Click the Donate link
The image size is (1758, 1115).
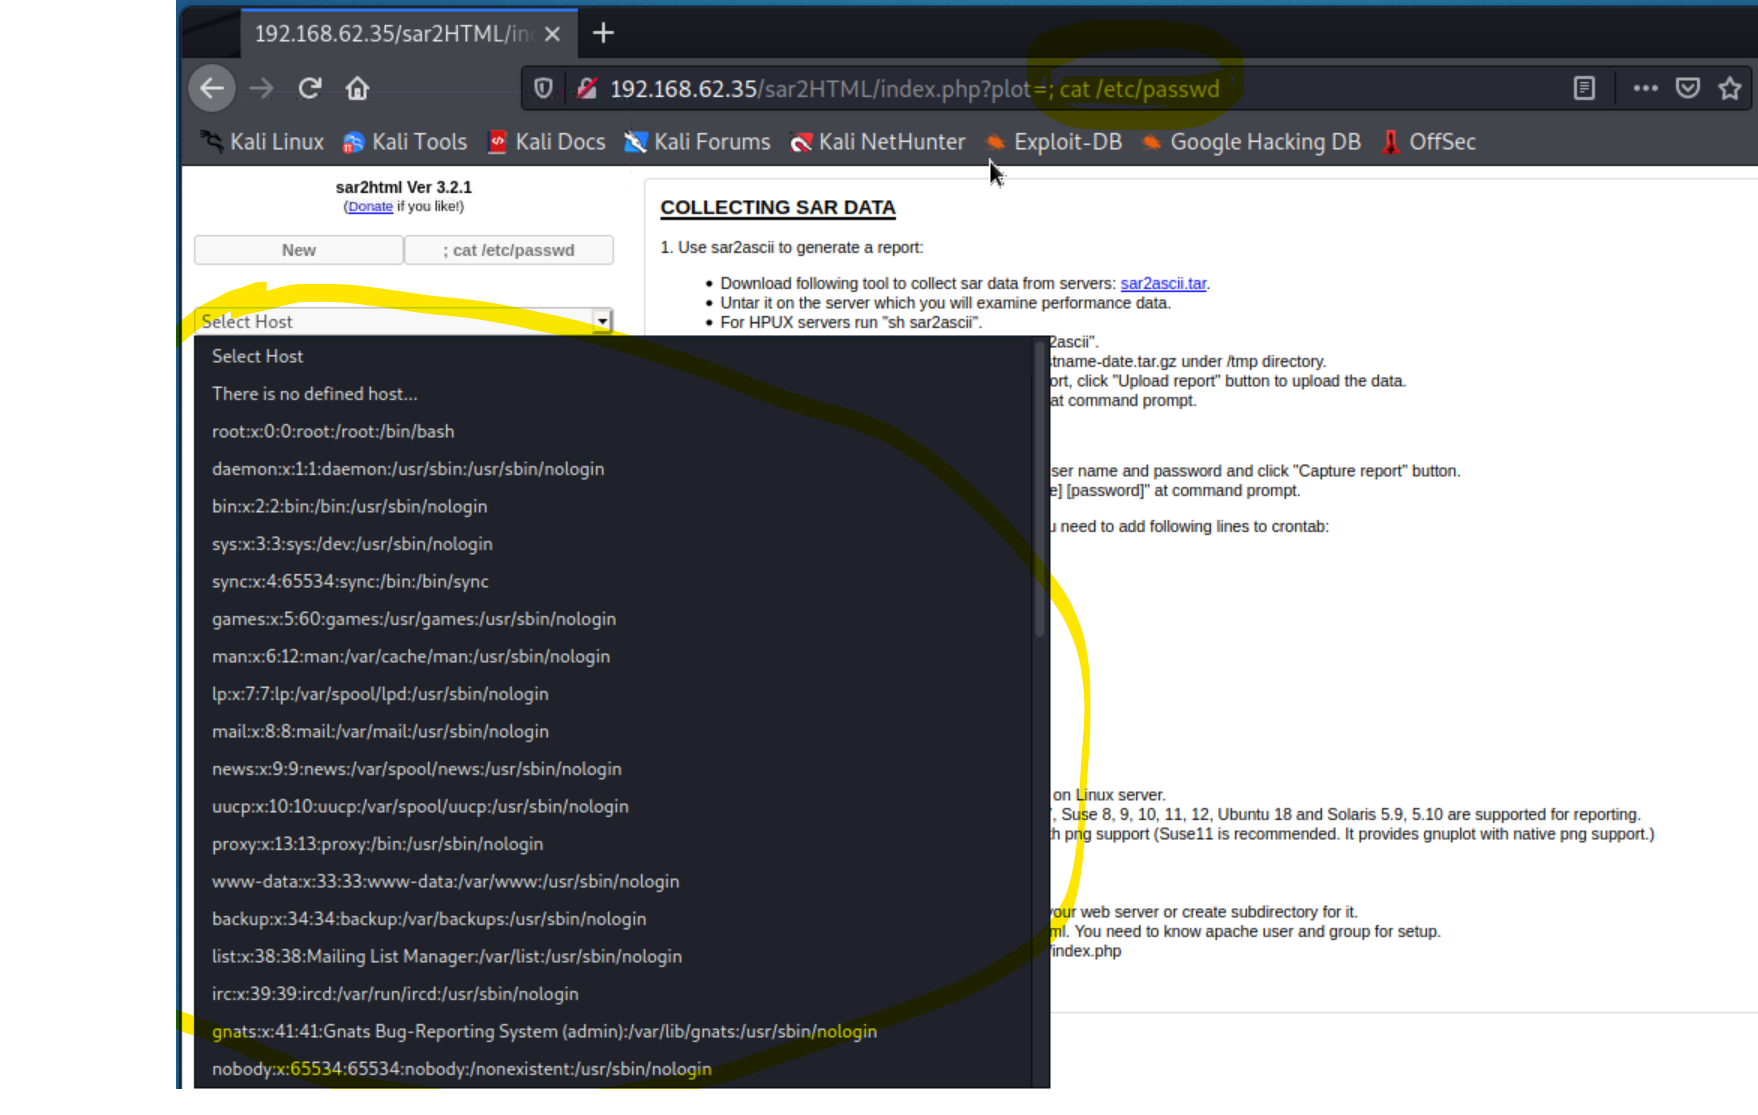(370, 206)
